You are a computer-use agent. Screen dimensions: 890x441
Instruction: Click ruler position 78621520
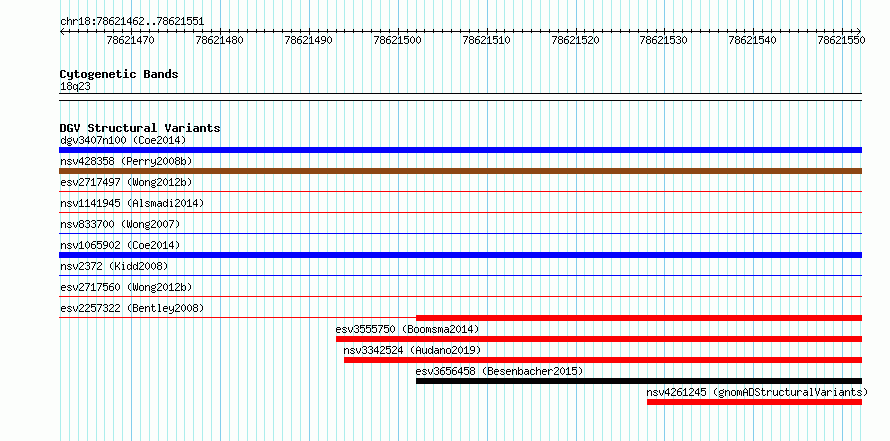tap(576, 40)
